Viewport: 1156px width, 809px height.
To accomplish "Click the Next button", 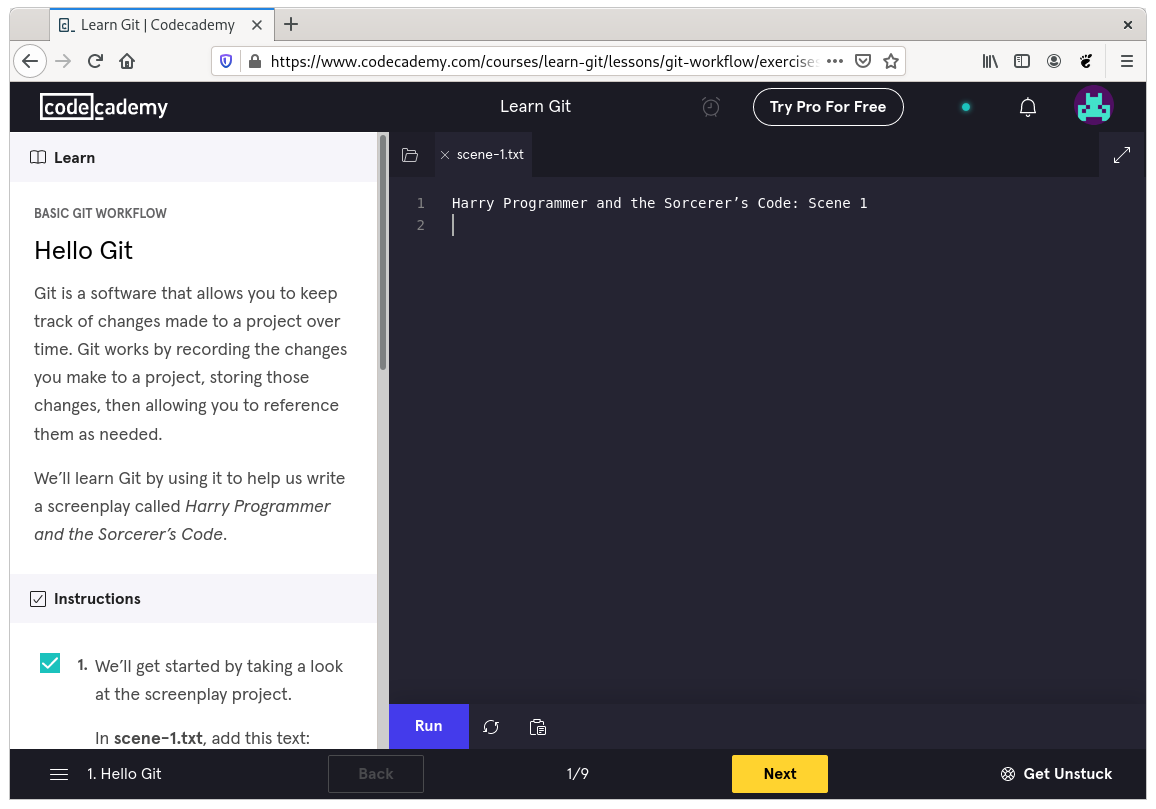I will [x=779, y=773].
